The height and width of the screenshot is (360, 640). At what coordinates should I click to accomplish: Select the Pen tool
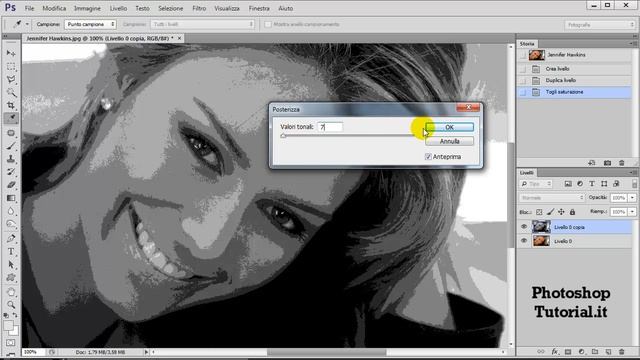pos(11,238)
